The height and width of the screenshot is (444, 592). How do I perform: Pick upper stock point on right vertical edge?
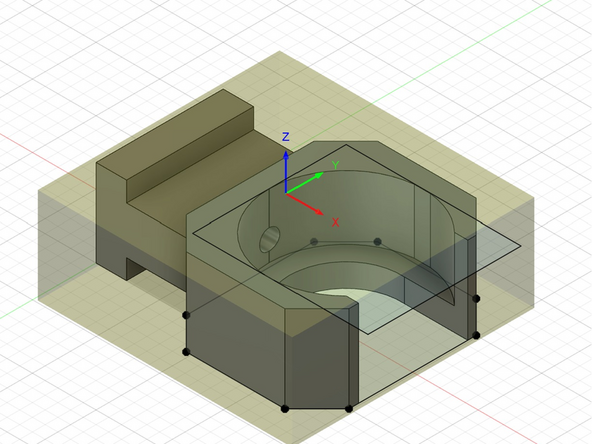point(476,299)
